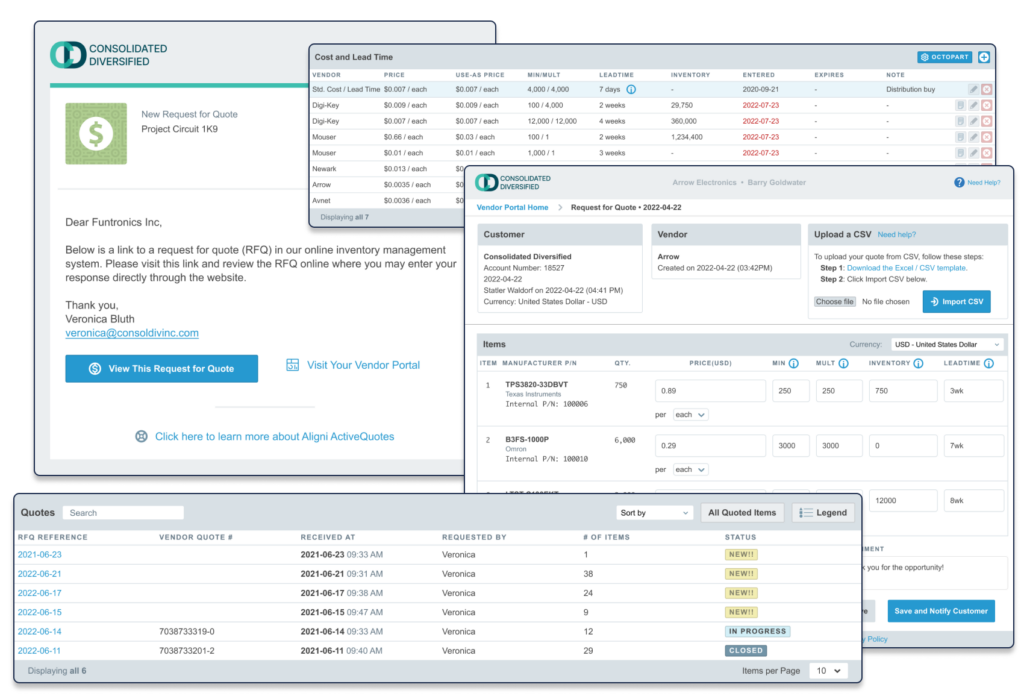Delete the Std. Cost / Lead Time row
Image resolution: width=1024 pixels, height=699 pixels.
tap(987, 89)
